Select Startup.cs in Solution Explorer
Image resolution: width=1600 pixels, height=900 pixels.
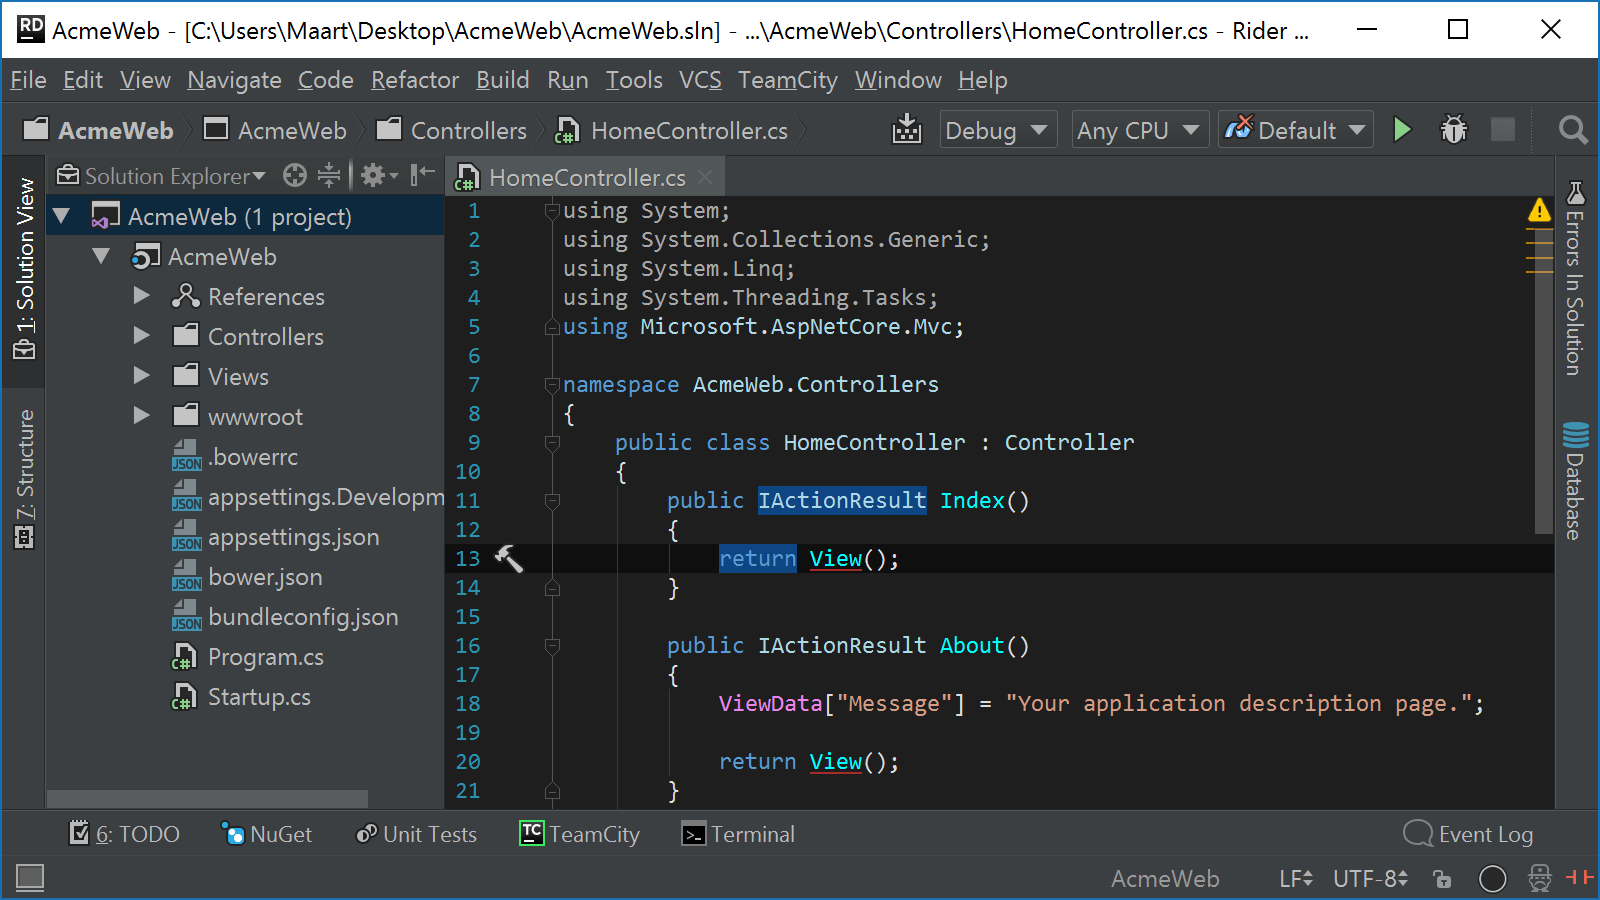pyautogui.click(x=242, y=697)
